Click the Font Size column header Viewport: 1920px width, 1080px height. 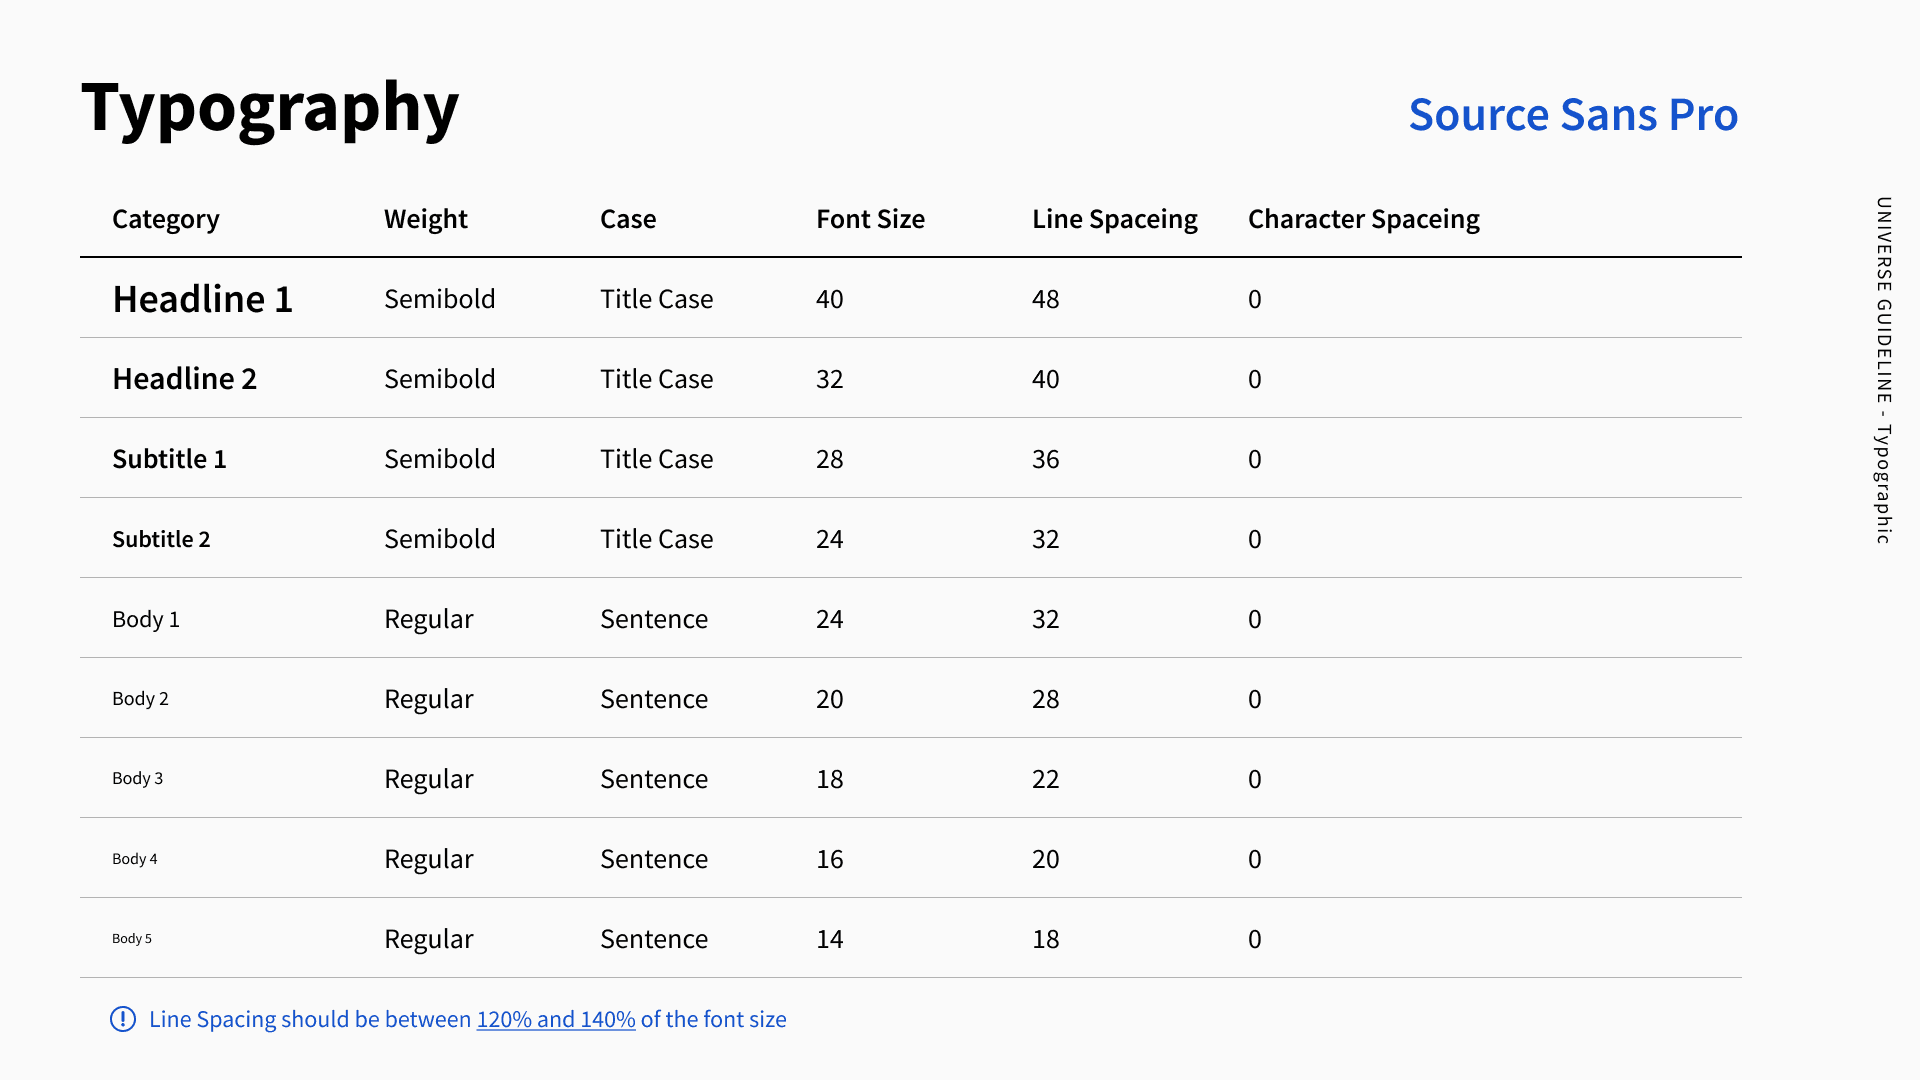[x=870, y=219]
